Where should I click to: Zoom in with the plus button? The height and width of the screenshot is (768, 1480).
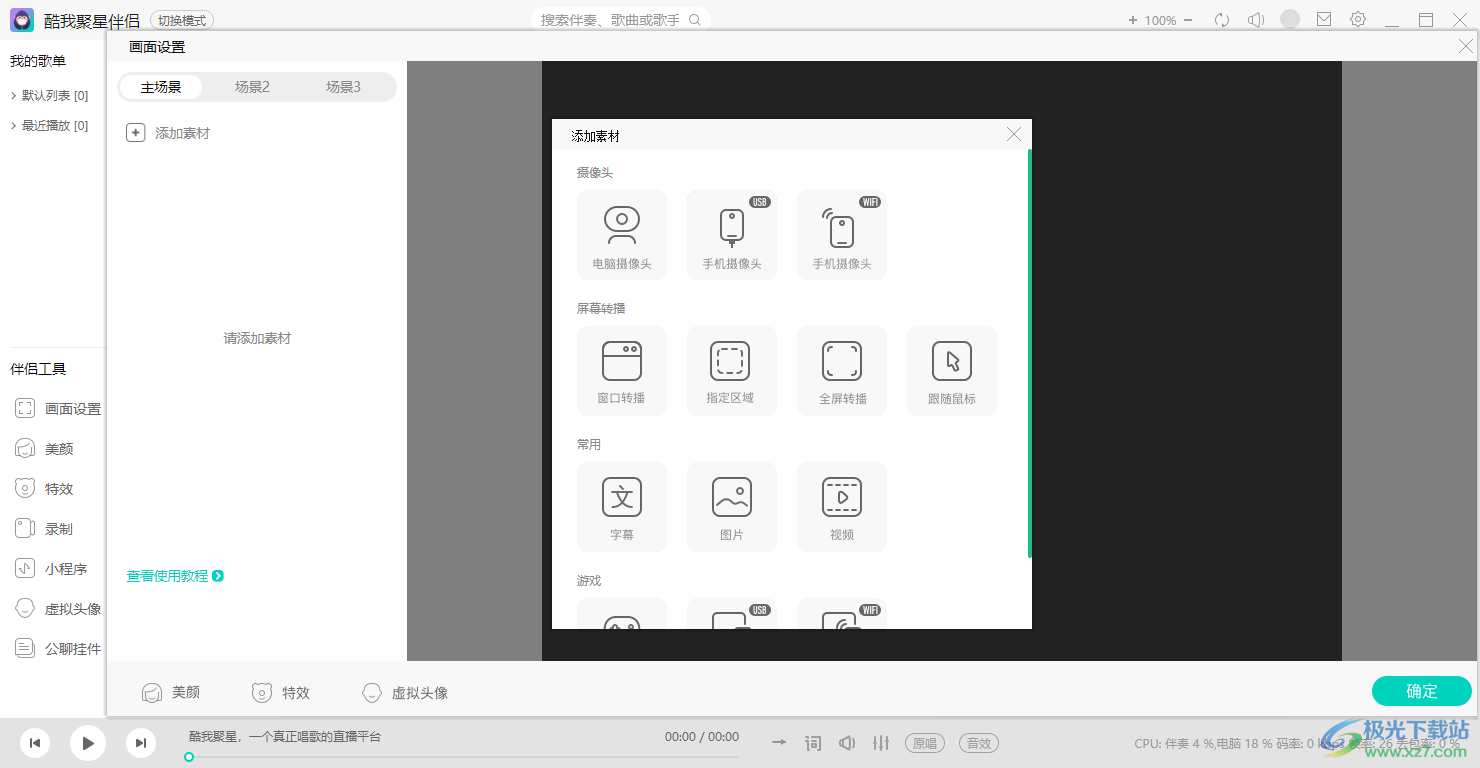(1133, 20)
